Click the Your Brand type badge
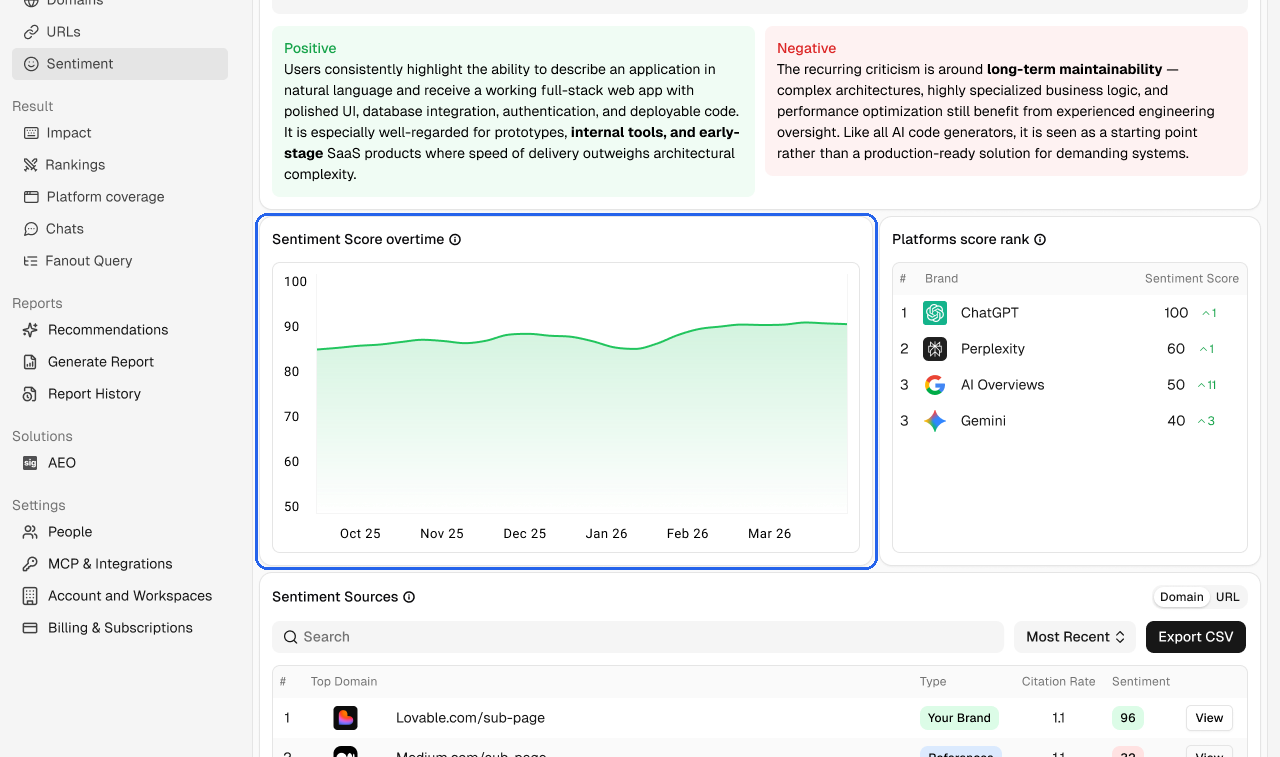 coord(959,718)
